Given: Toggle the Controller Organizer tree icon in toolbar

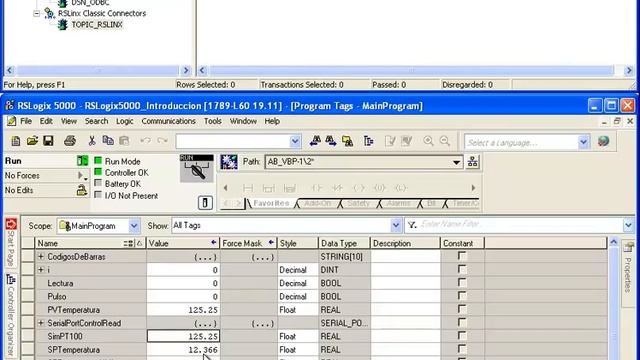Looking at the screenshot, I should pyautogui.click(x=369, y=141).
